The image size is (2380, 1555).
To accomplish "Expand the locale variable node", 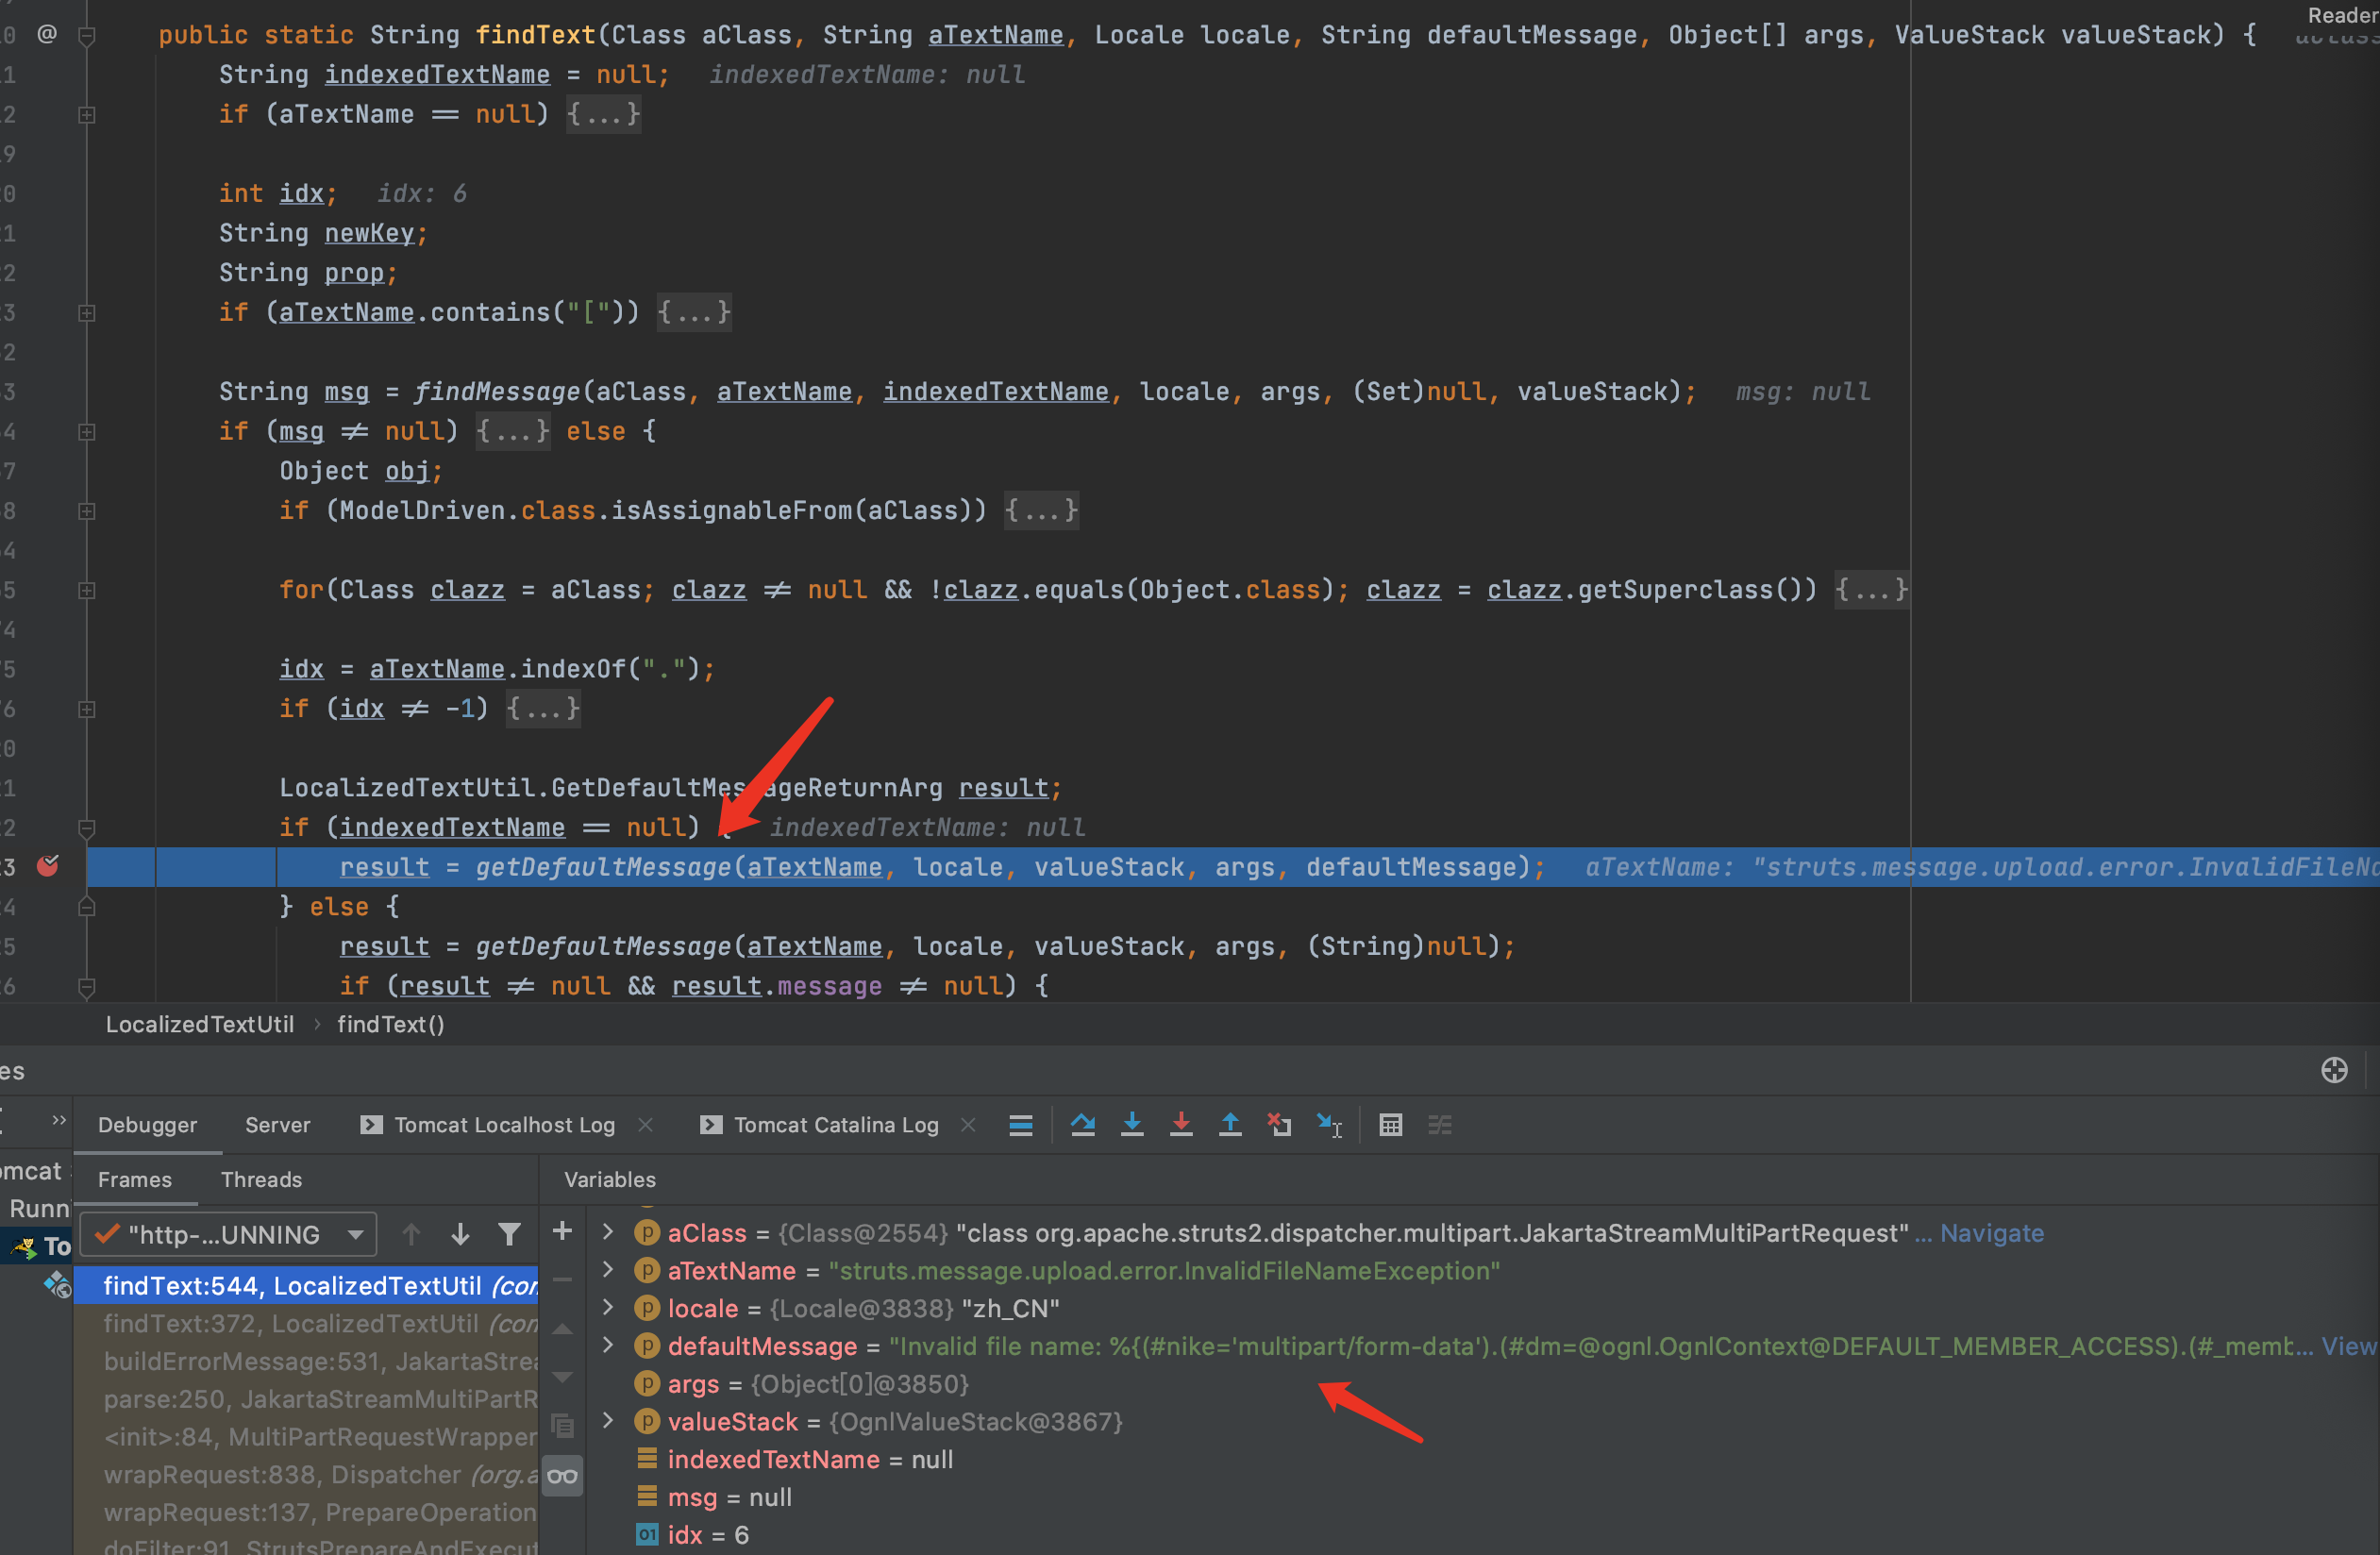I will pyautogui.click(x=607, y=1308).
